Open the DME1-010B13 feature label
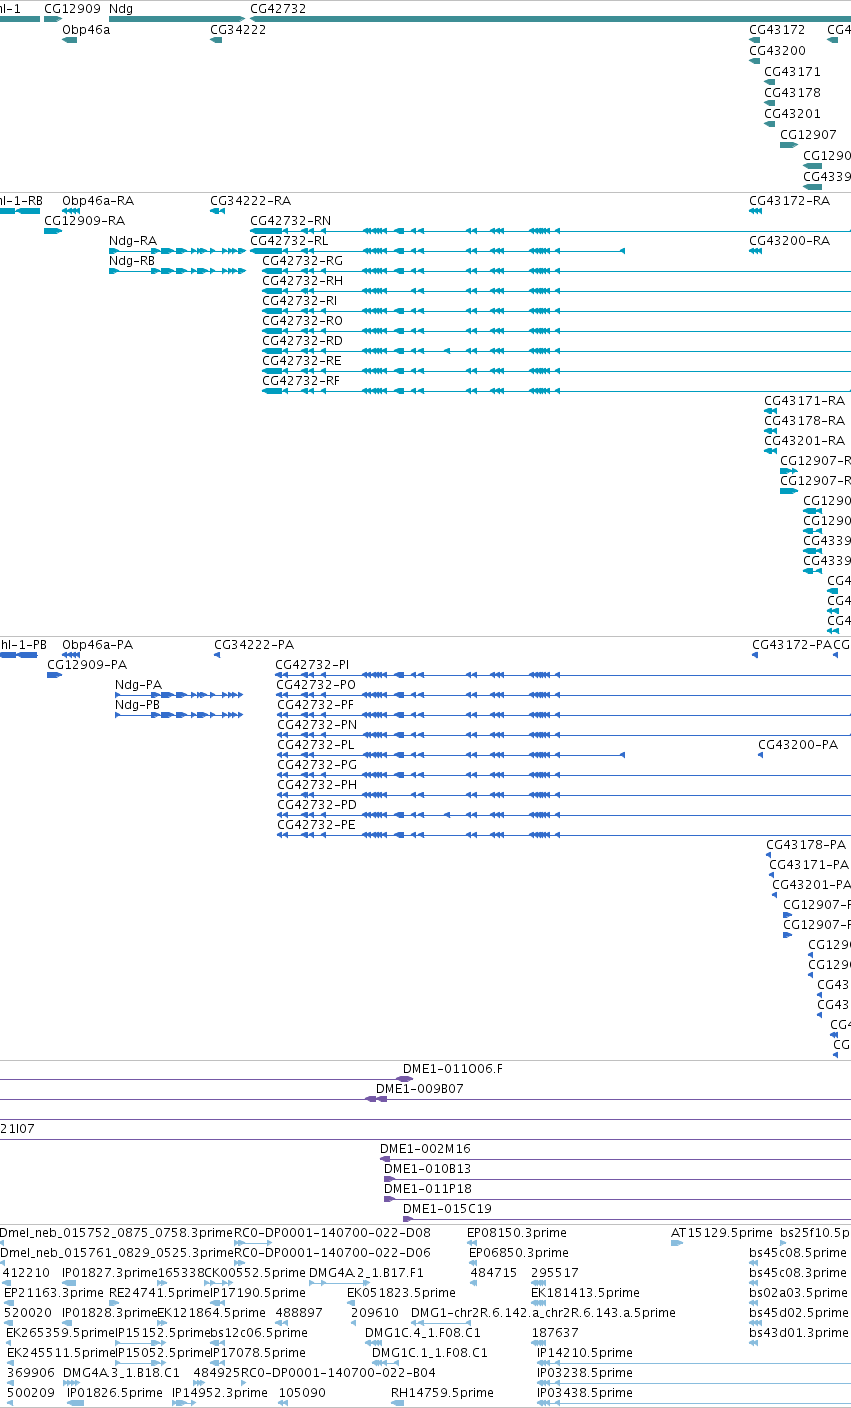 428,1169
